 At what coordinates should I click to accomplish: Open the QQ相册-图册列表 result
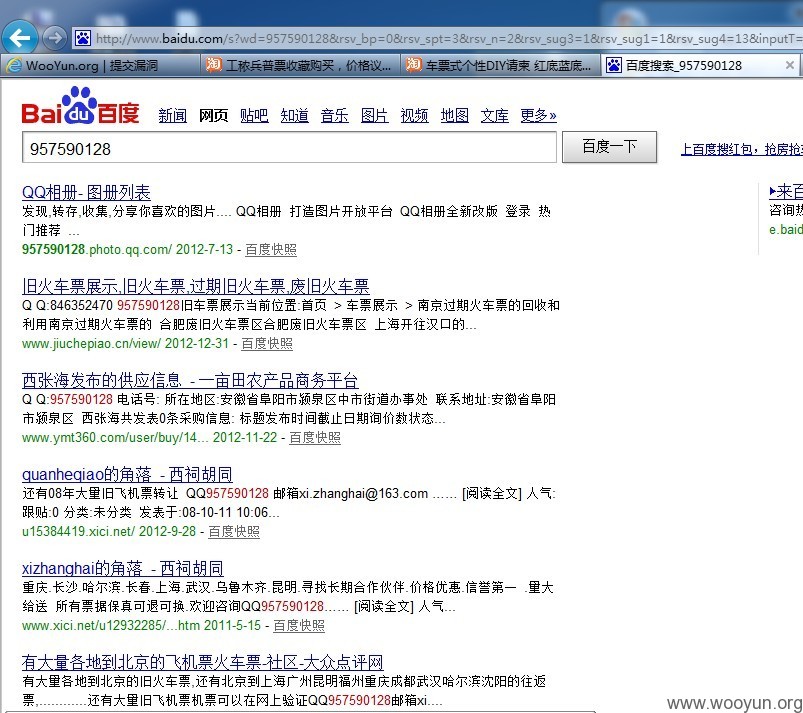tap(86, 193)
